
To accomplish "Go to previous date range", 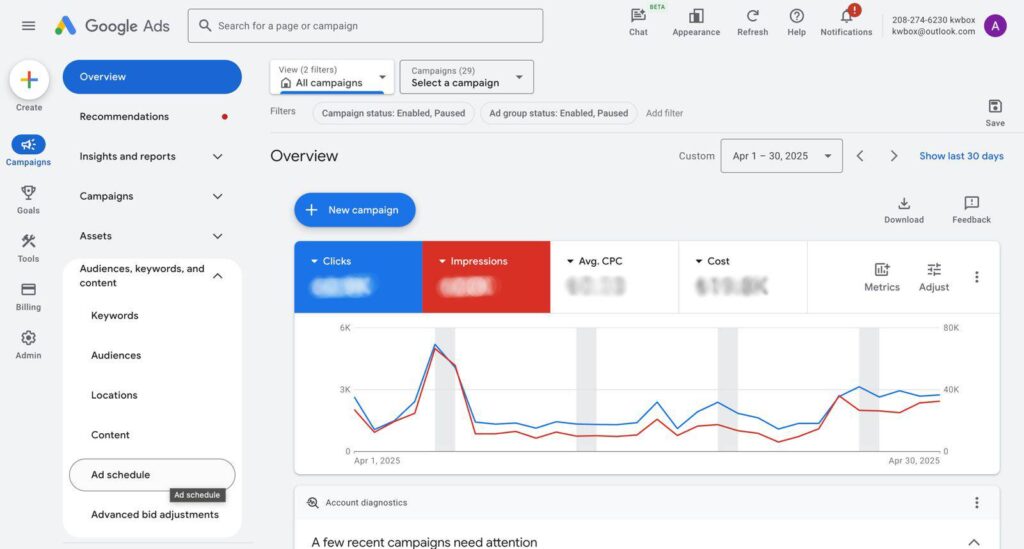I will pos(860,156).
